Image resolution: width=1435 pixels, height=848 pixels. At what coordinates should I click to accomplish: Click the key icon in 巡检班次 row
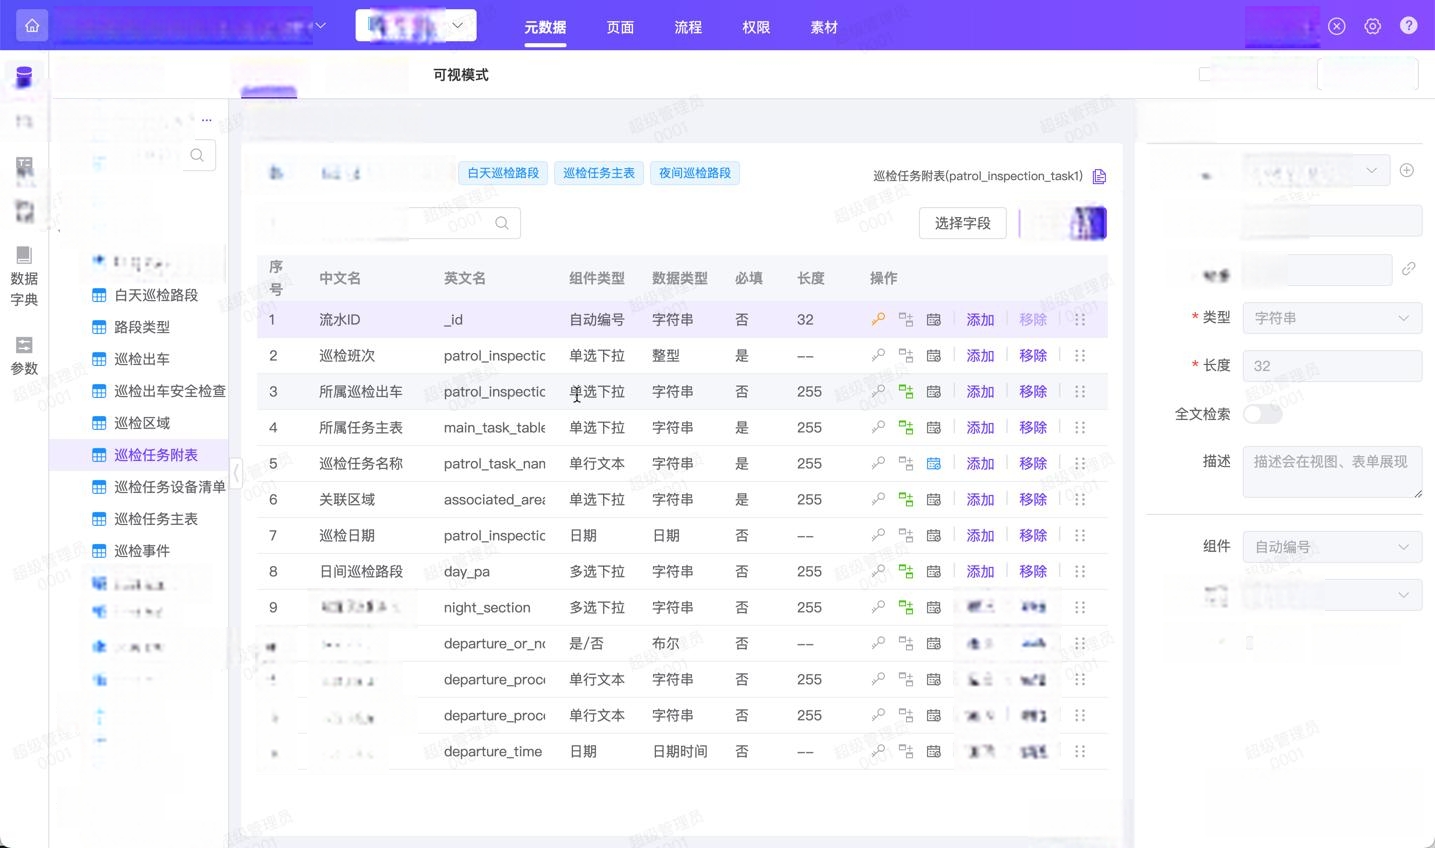tap(878, 356)
